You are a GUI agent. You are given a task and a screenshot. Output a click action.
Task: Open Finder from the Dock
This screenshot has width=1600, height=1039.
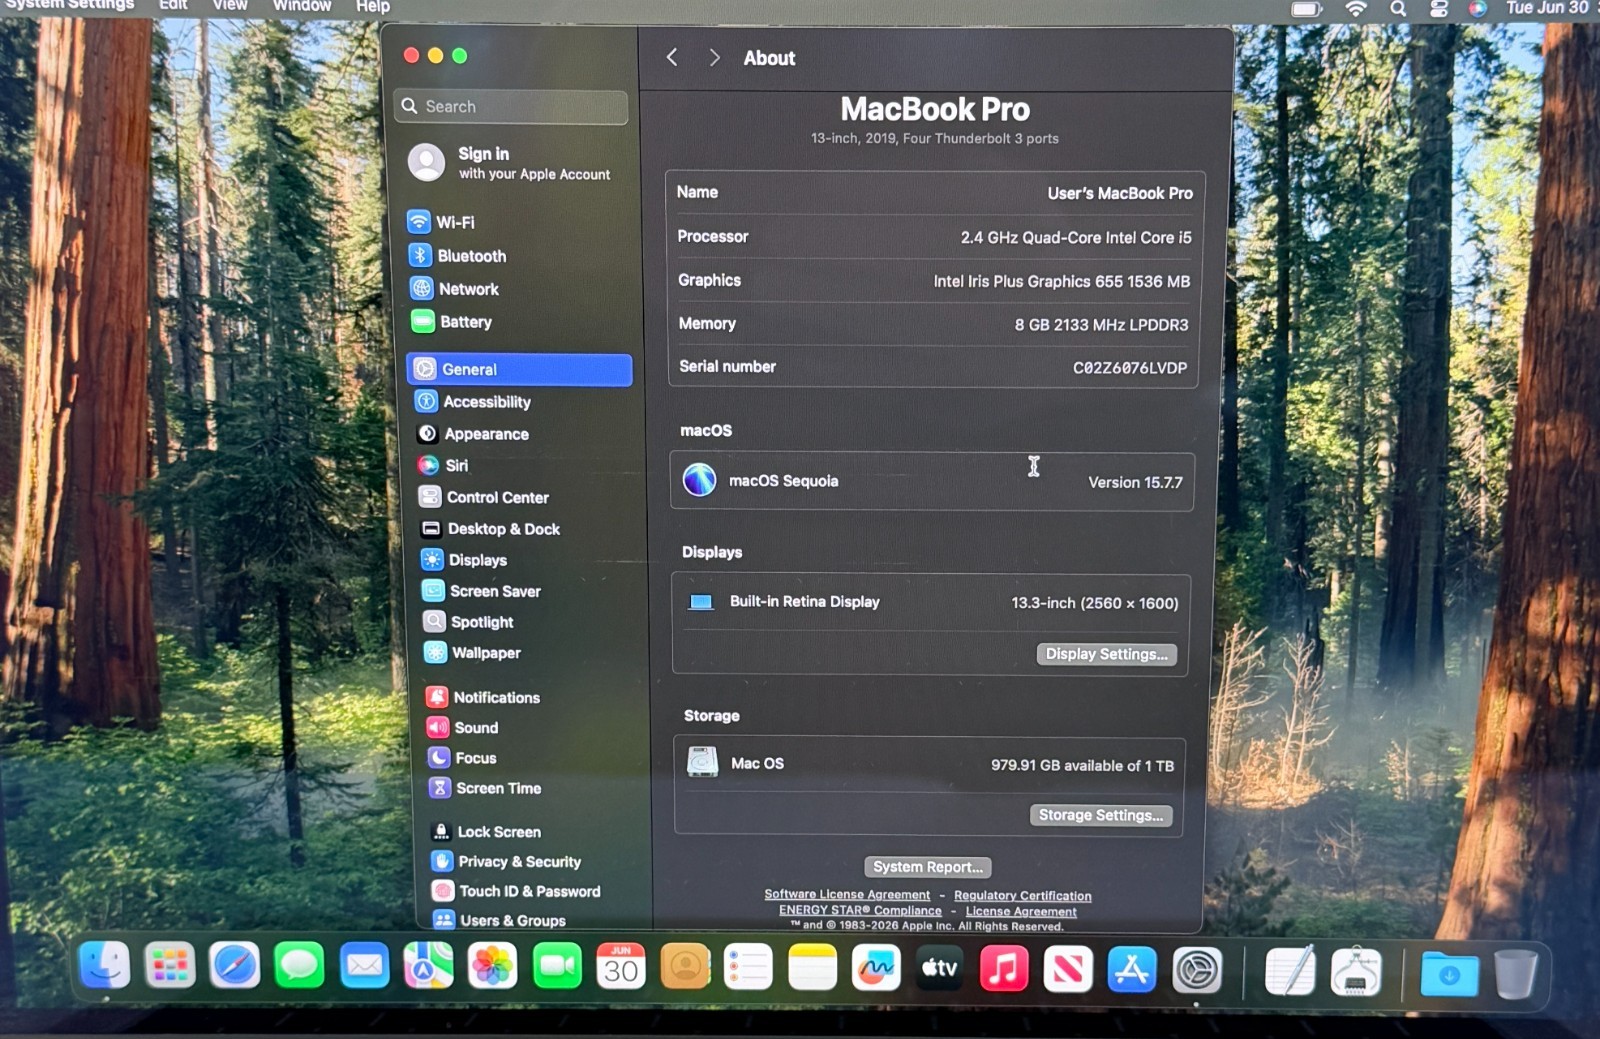104,966
